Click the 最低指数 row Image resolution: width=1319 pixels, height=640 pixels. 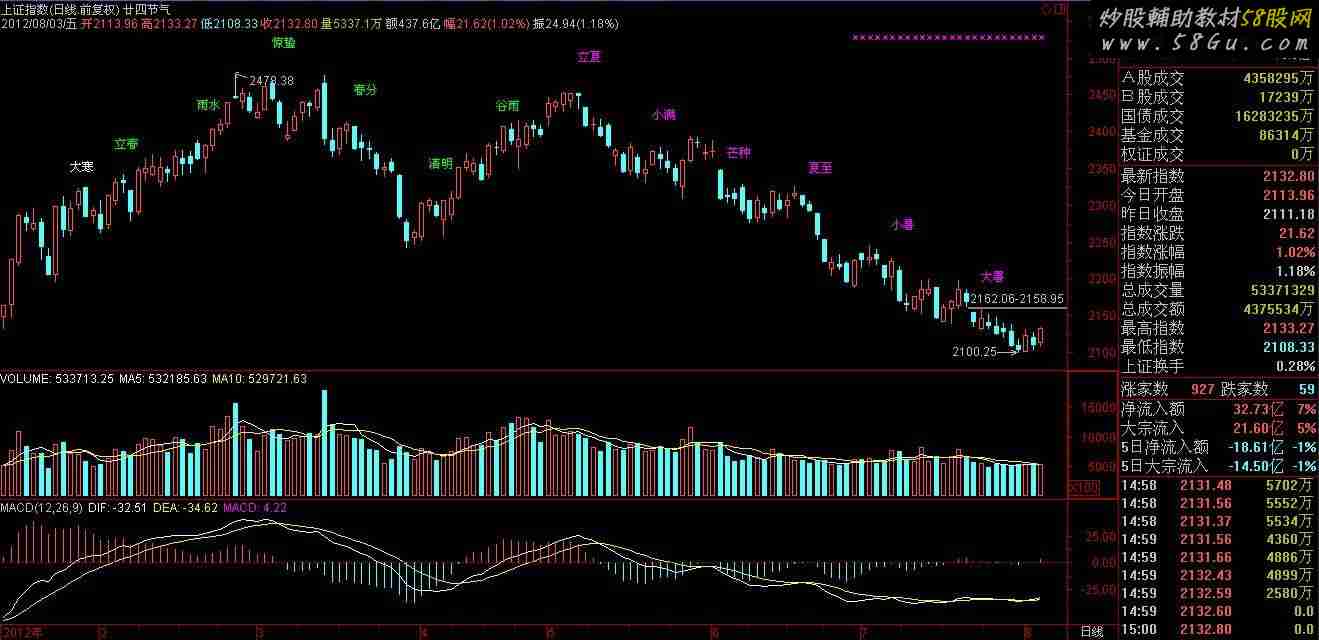pyautogui.click(x=1218, y=347)
